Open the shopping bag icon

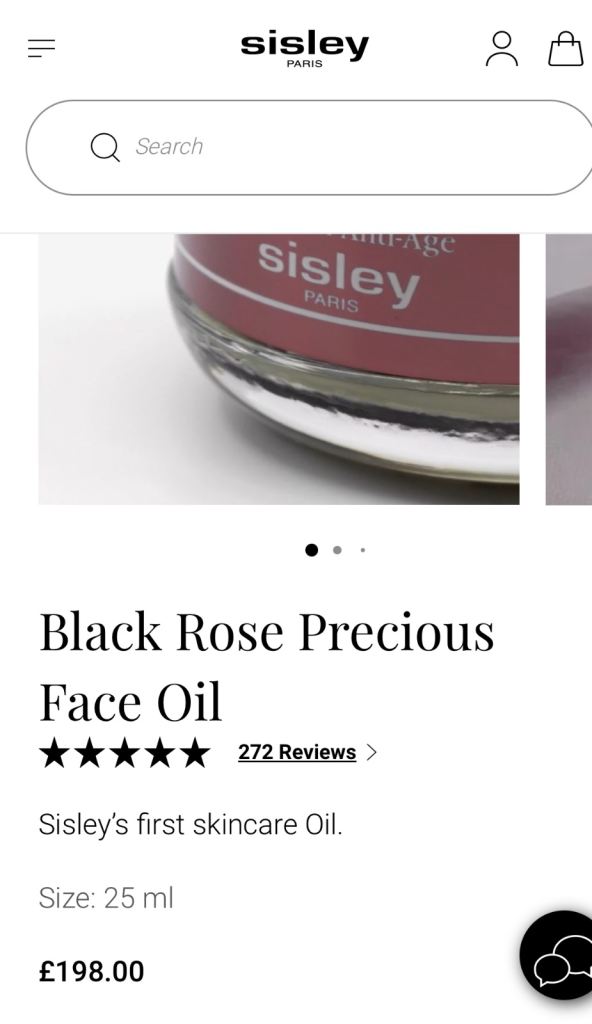click(x=565, y=49)
